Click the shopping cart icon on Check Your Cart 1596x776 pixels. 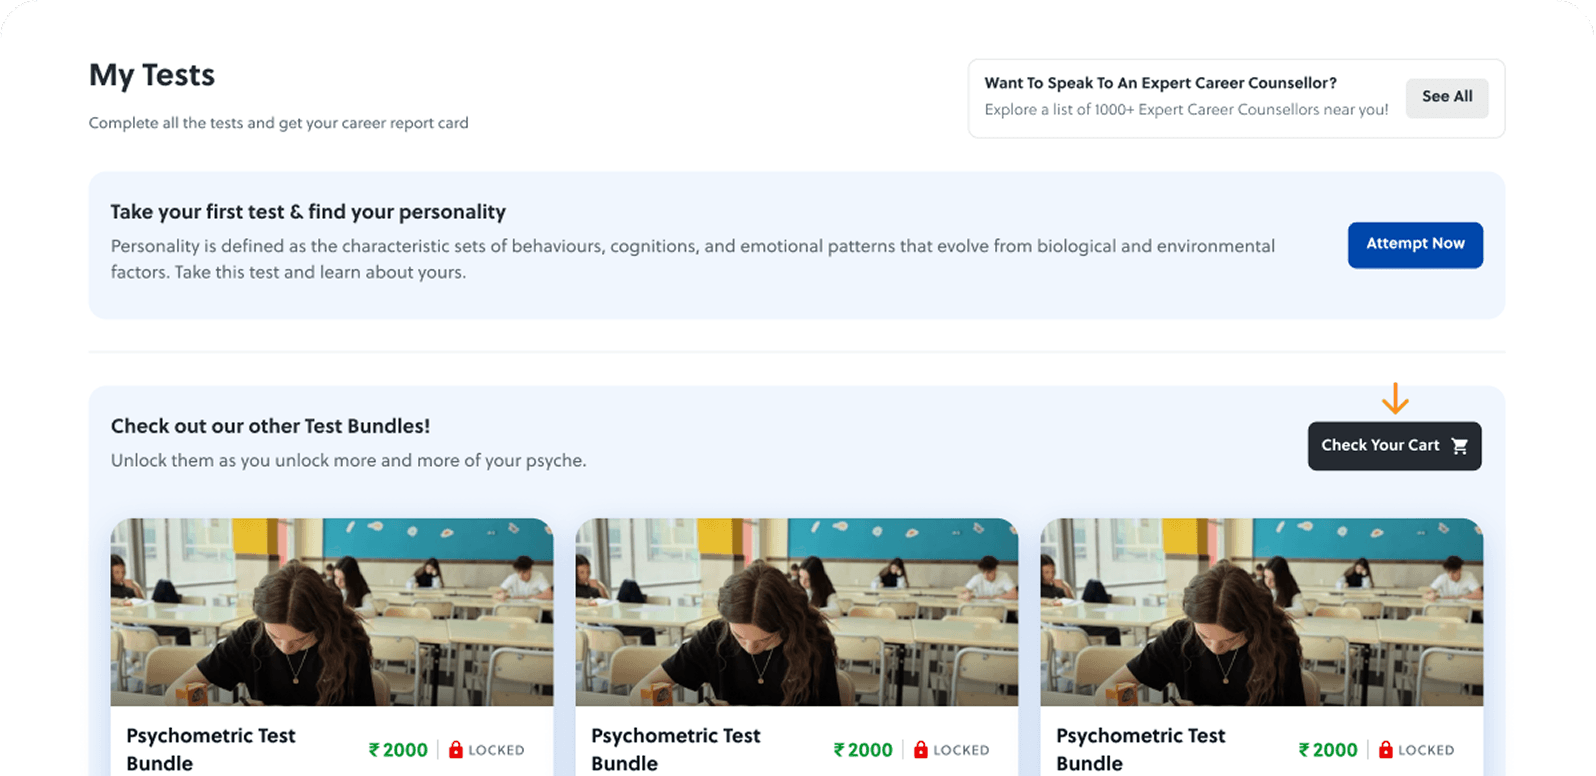[x=1460, y=446]
